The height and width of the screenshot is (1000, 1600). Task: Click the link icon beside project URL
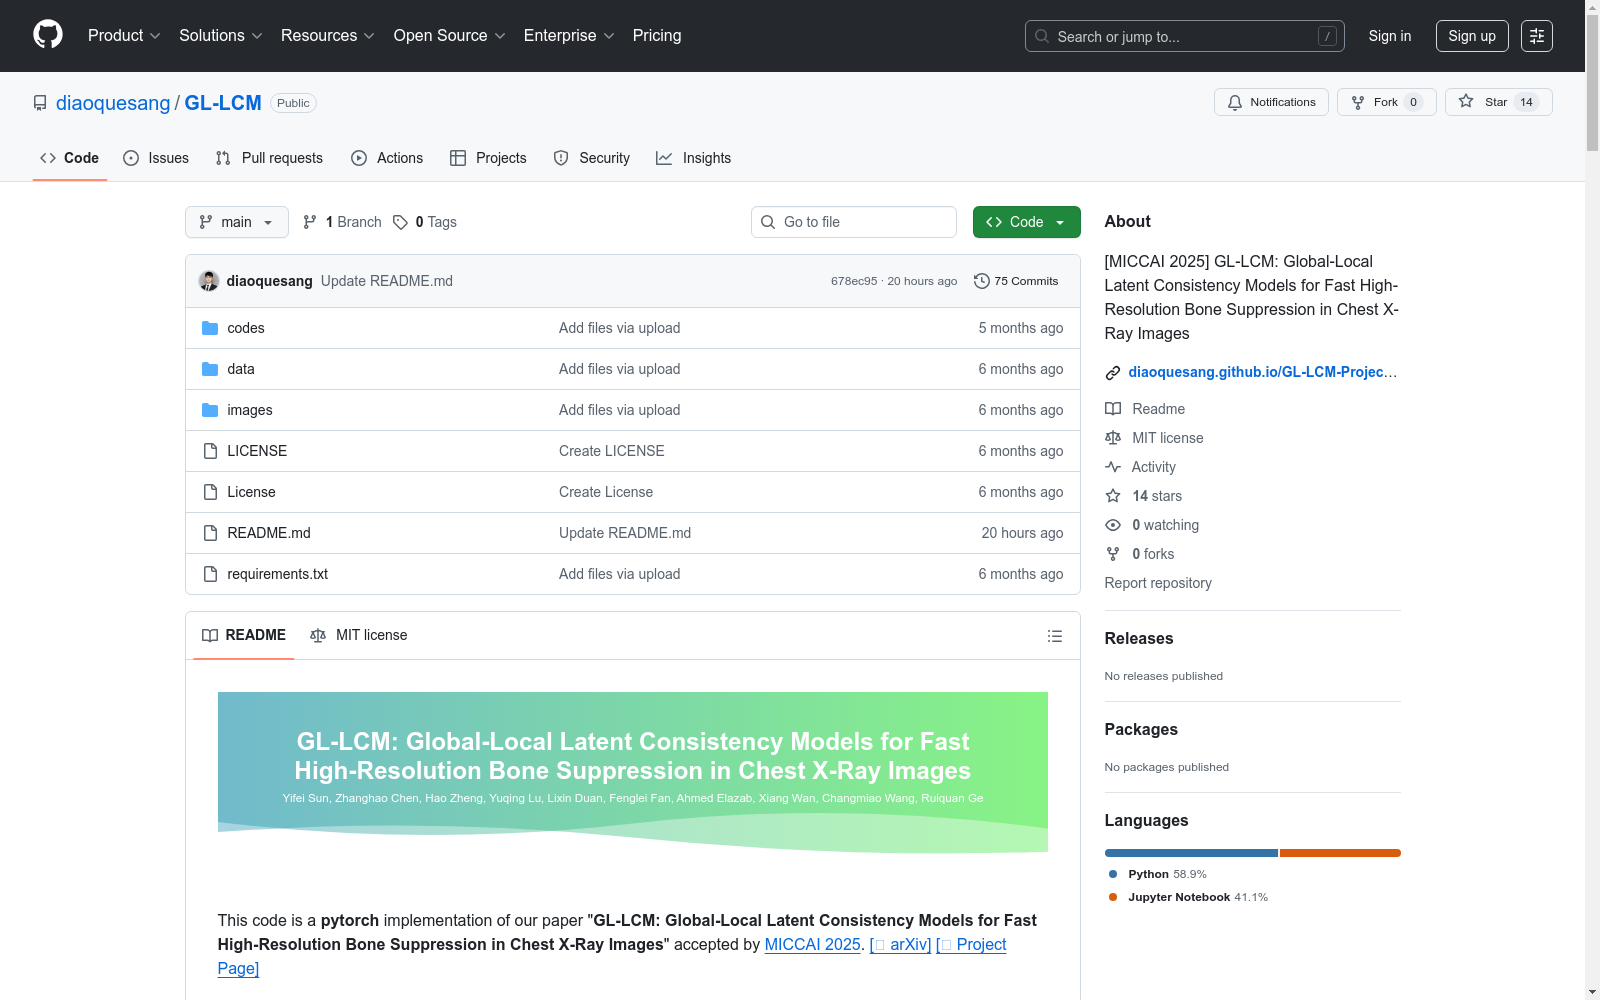(1113, 373)
